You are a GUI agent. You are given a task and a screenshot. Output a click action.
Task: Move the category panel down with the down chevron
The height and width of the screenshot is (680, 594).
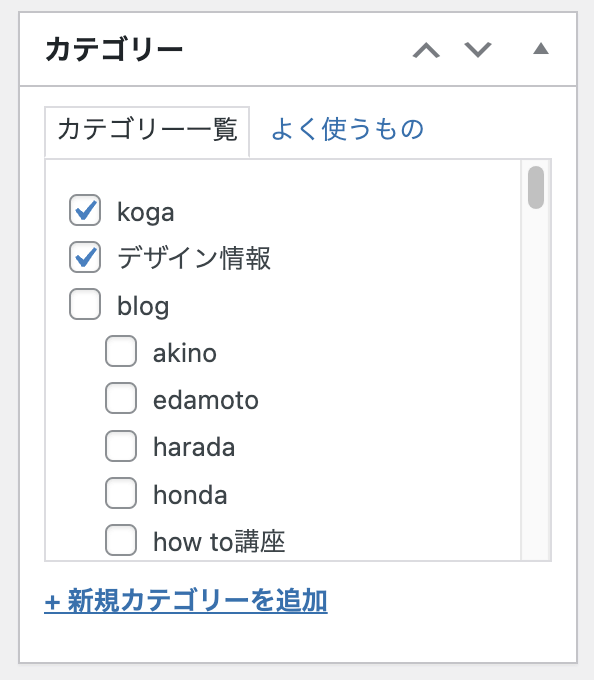click(478, 50)
